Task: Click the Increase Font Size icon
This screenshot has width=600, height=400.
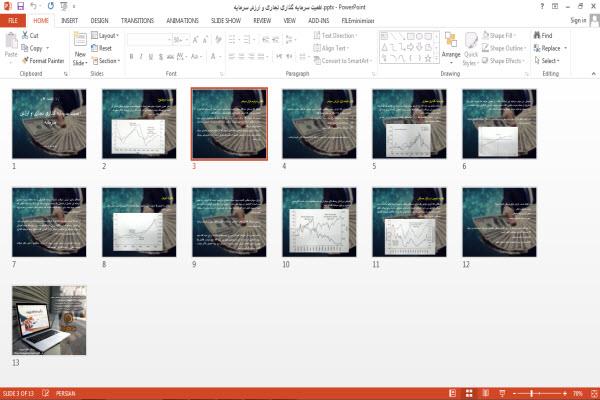Action: (196, 40)
